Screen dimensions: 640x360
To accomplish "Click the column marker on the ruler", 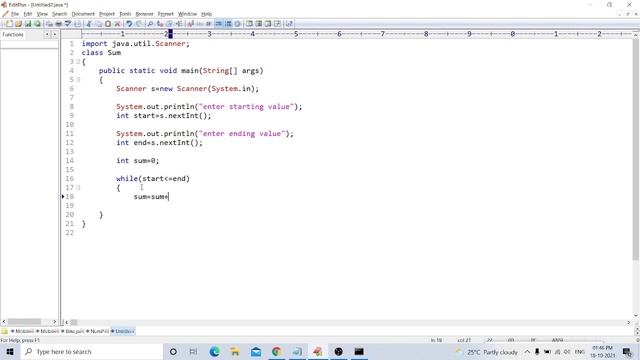I will pos(171,34).
